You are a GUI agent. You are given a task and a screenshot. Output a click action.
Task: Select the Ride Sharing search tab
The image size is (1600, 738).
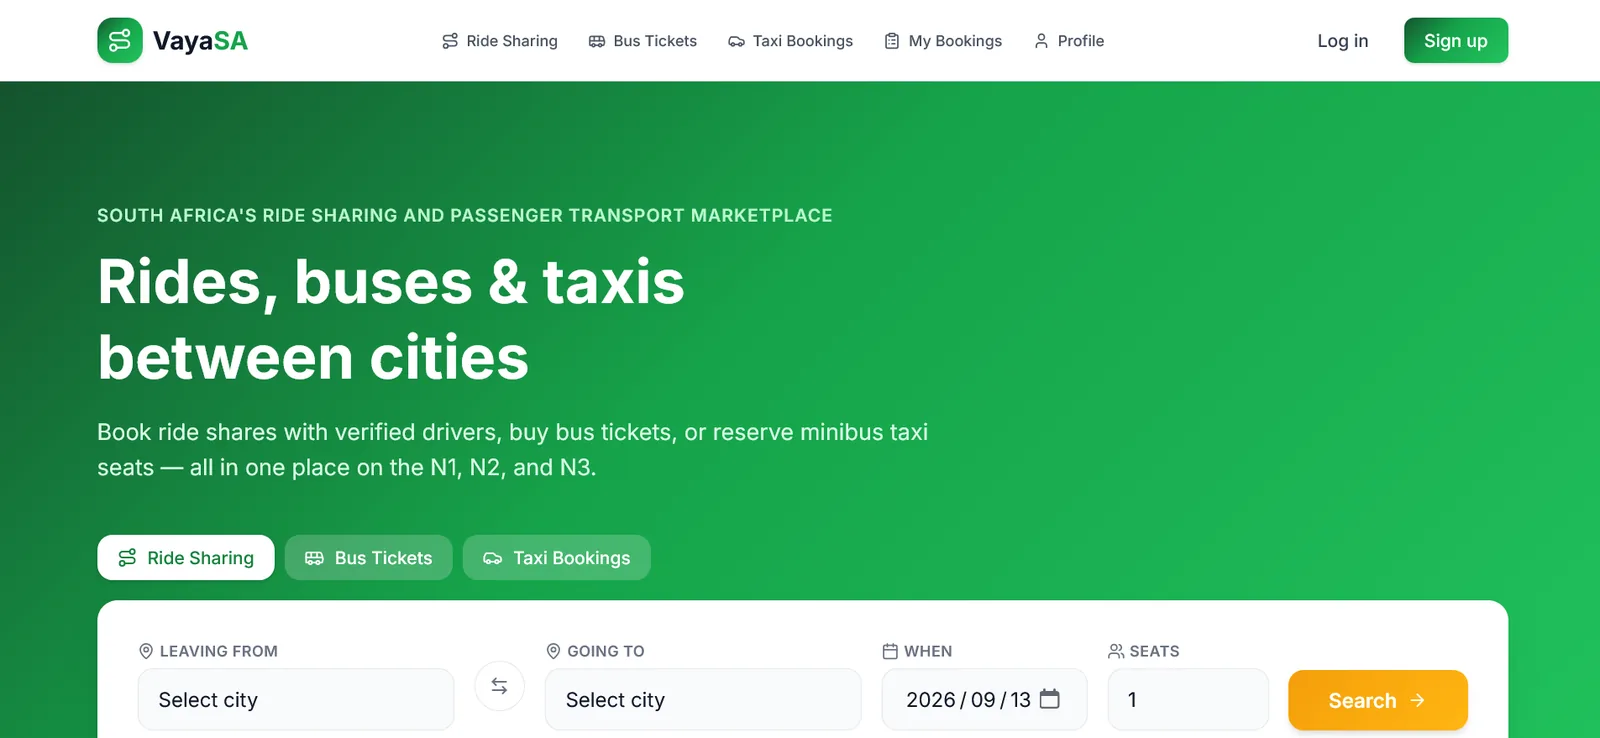(x=186, y=558)
